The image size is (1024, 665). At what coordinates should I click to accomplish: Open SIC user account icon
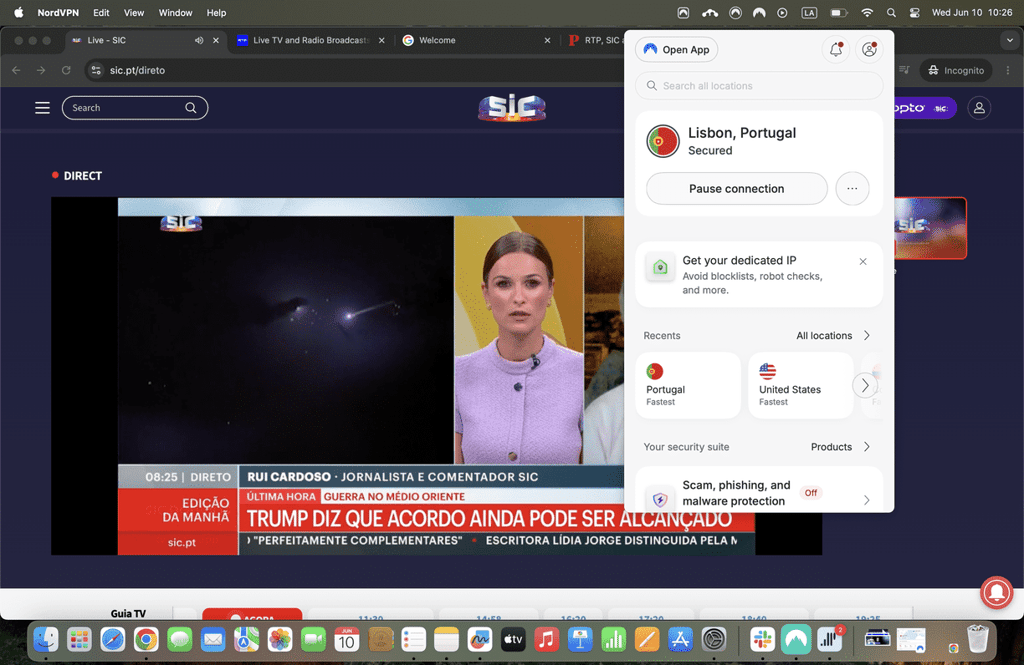pos(979,108)
